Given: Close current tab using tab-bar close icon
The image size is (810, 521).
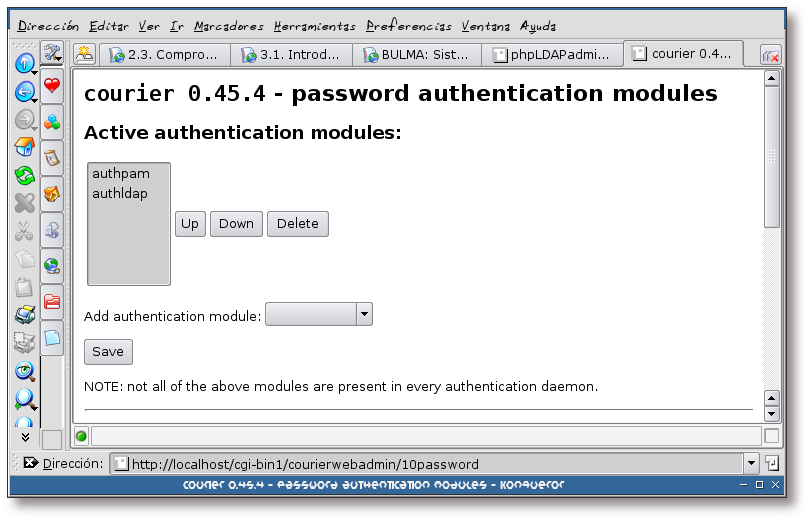Looking at the screenshot, I should (x=770, y=56).
